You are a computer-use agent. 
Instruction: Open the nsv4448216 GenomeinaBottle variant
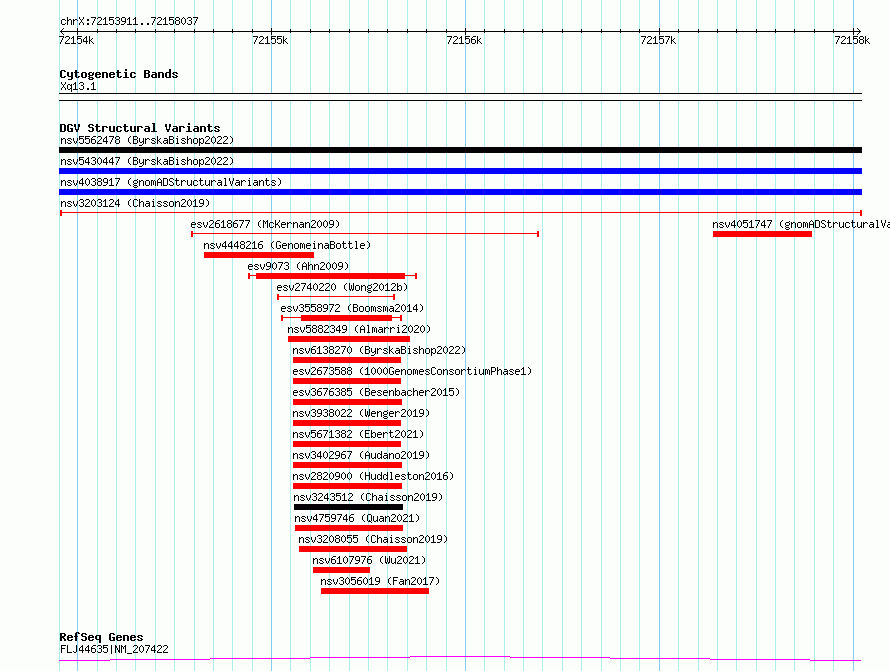(259, 255)
